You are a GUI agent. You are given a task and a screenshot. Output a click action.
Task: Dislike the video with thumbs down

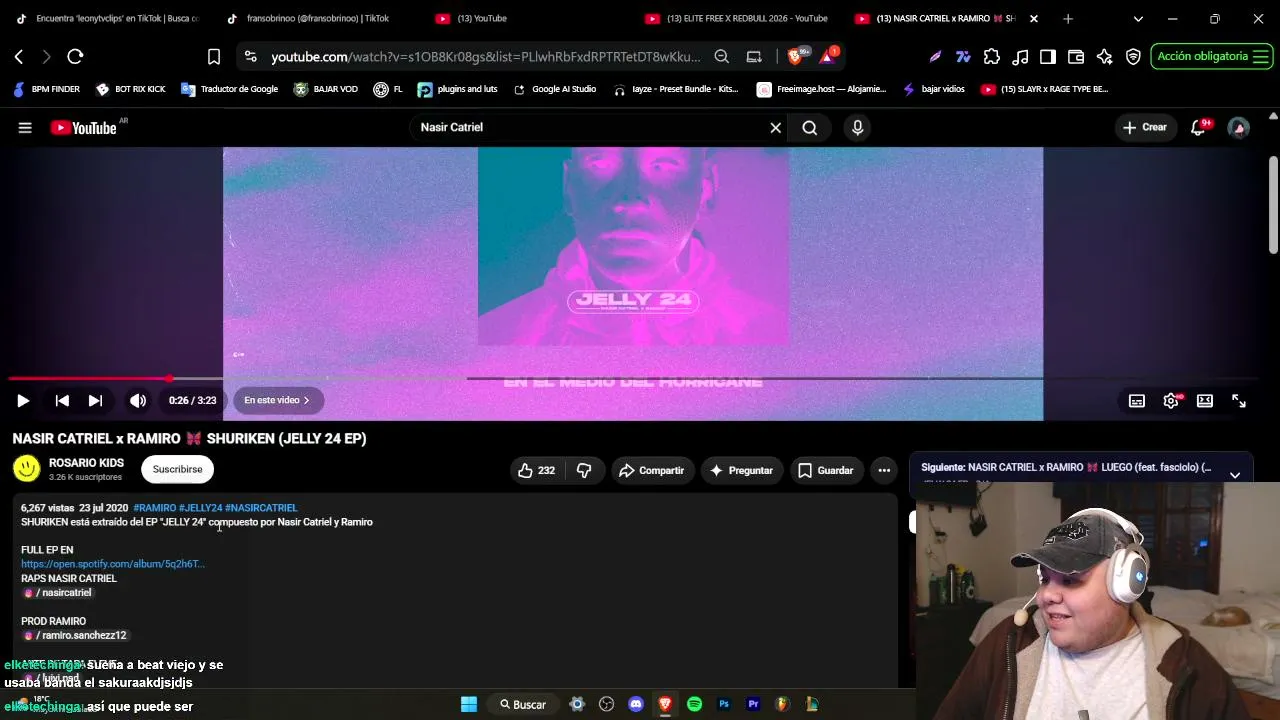click(584, 470)
